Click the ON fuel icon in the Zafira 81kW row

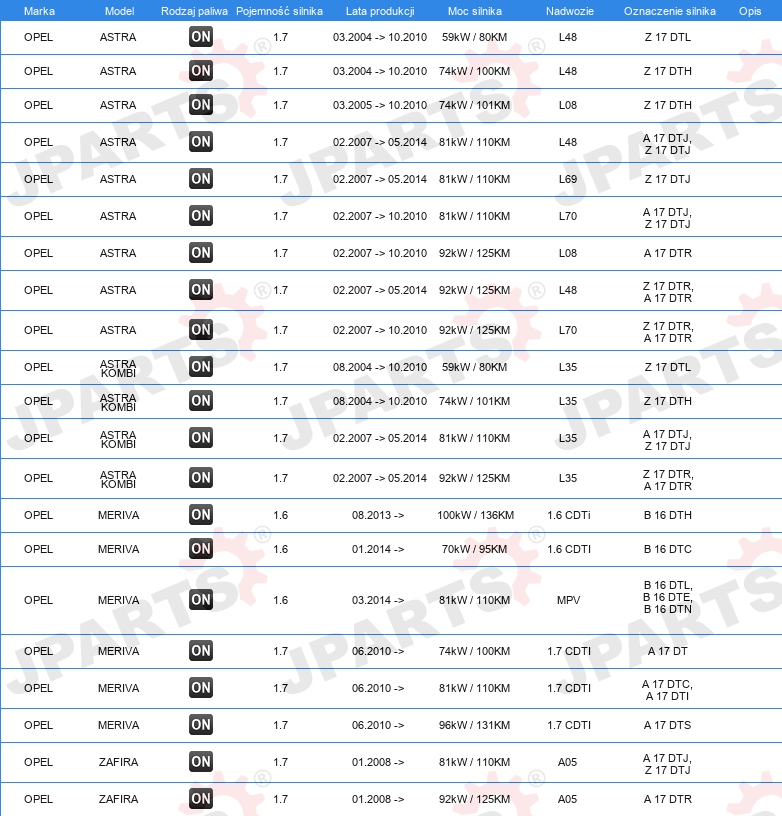pyautogui.click(x=201, y=761)
